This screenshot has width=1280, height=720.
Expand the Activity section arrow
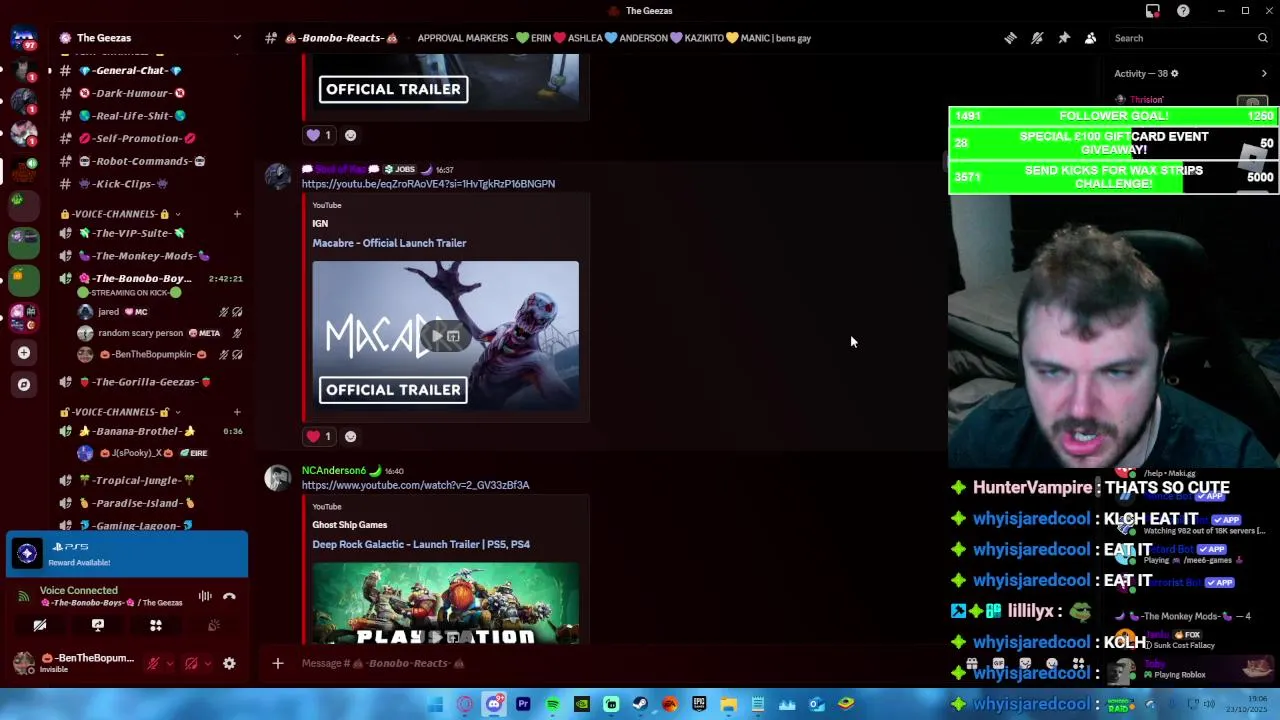click(1264, 74)
